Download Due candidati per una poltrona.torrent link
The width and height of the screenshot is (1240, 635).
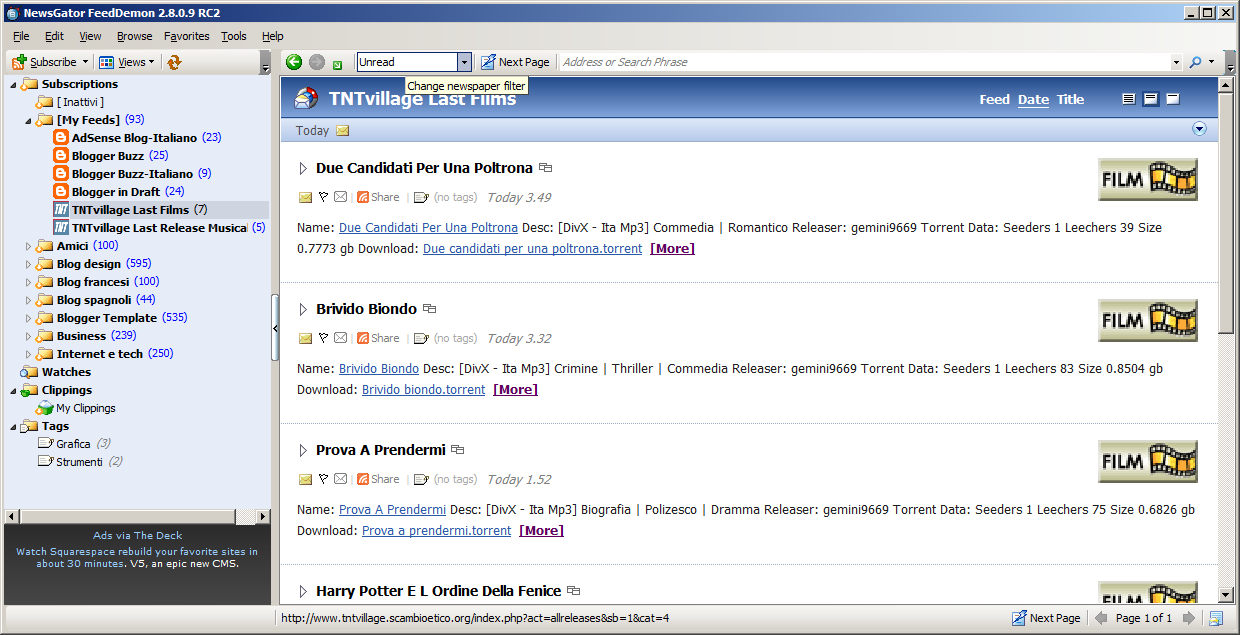532,249
